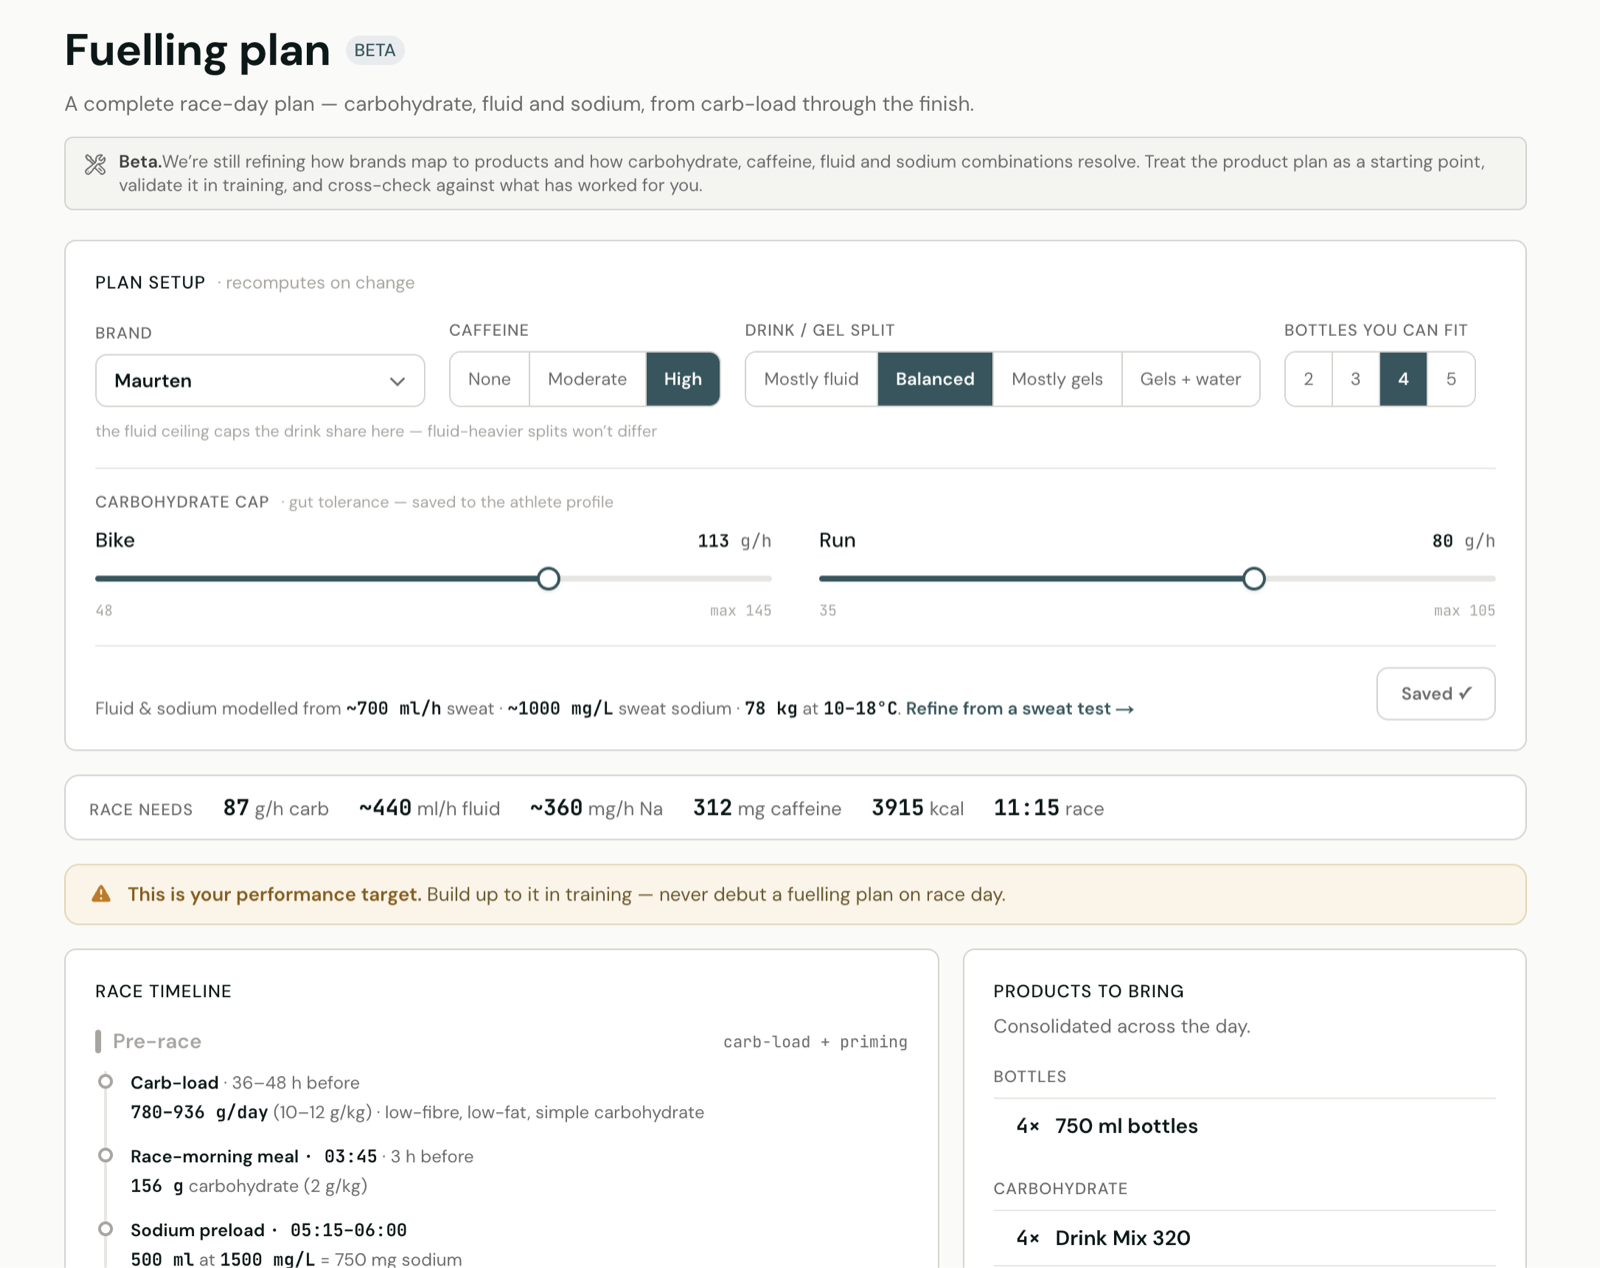Click the 80 g/h Run cap value
Screen dimensions: 1600x1268
pos(1463,541)
